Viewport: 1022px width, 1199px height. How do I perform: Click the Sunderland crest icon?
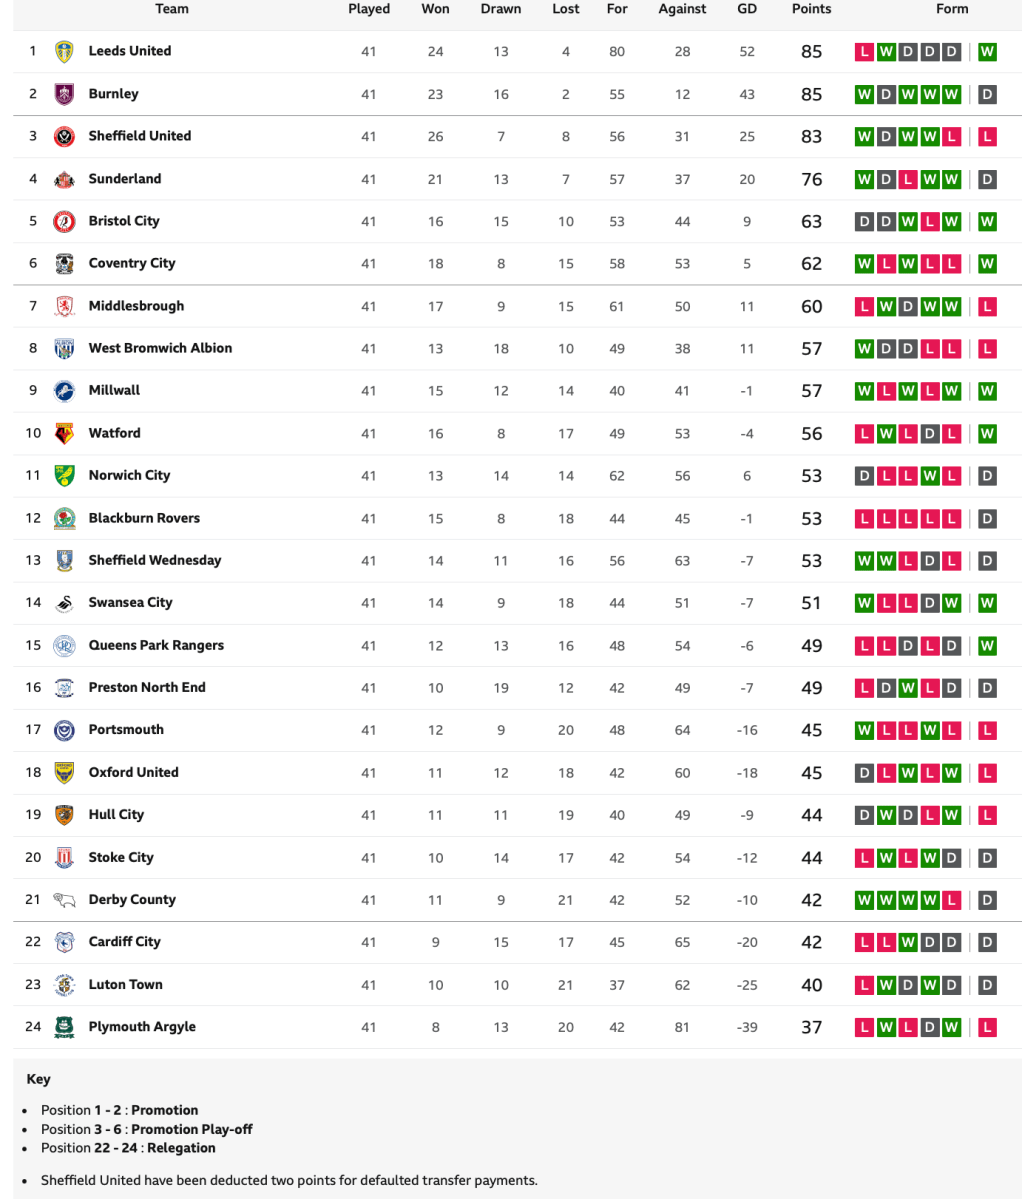coord(64,179)
